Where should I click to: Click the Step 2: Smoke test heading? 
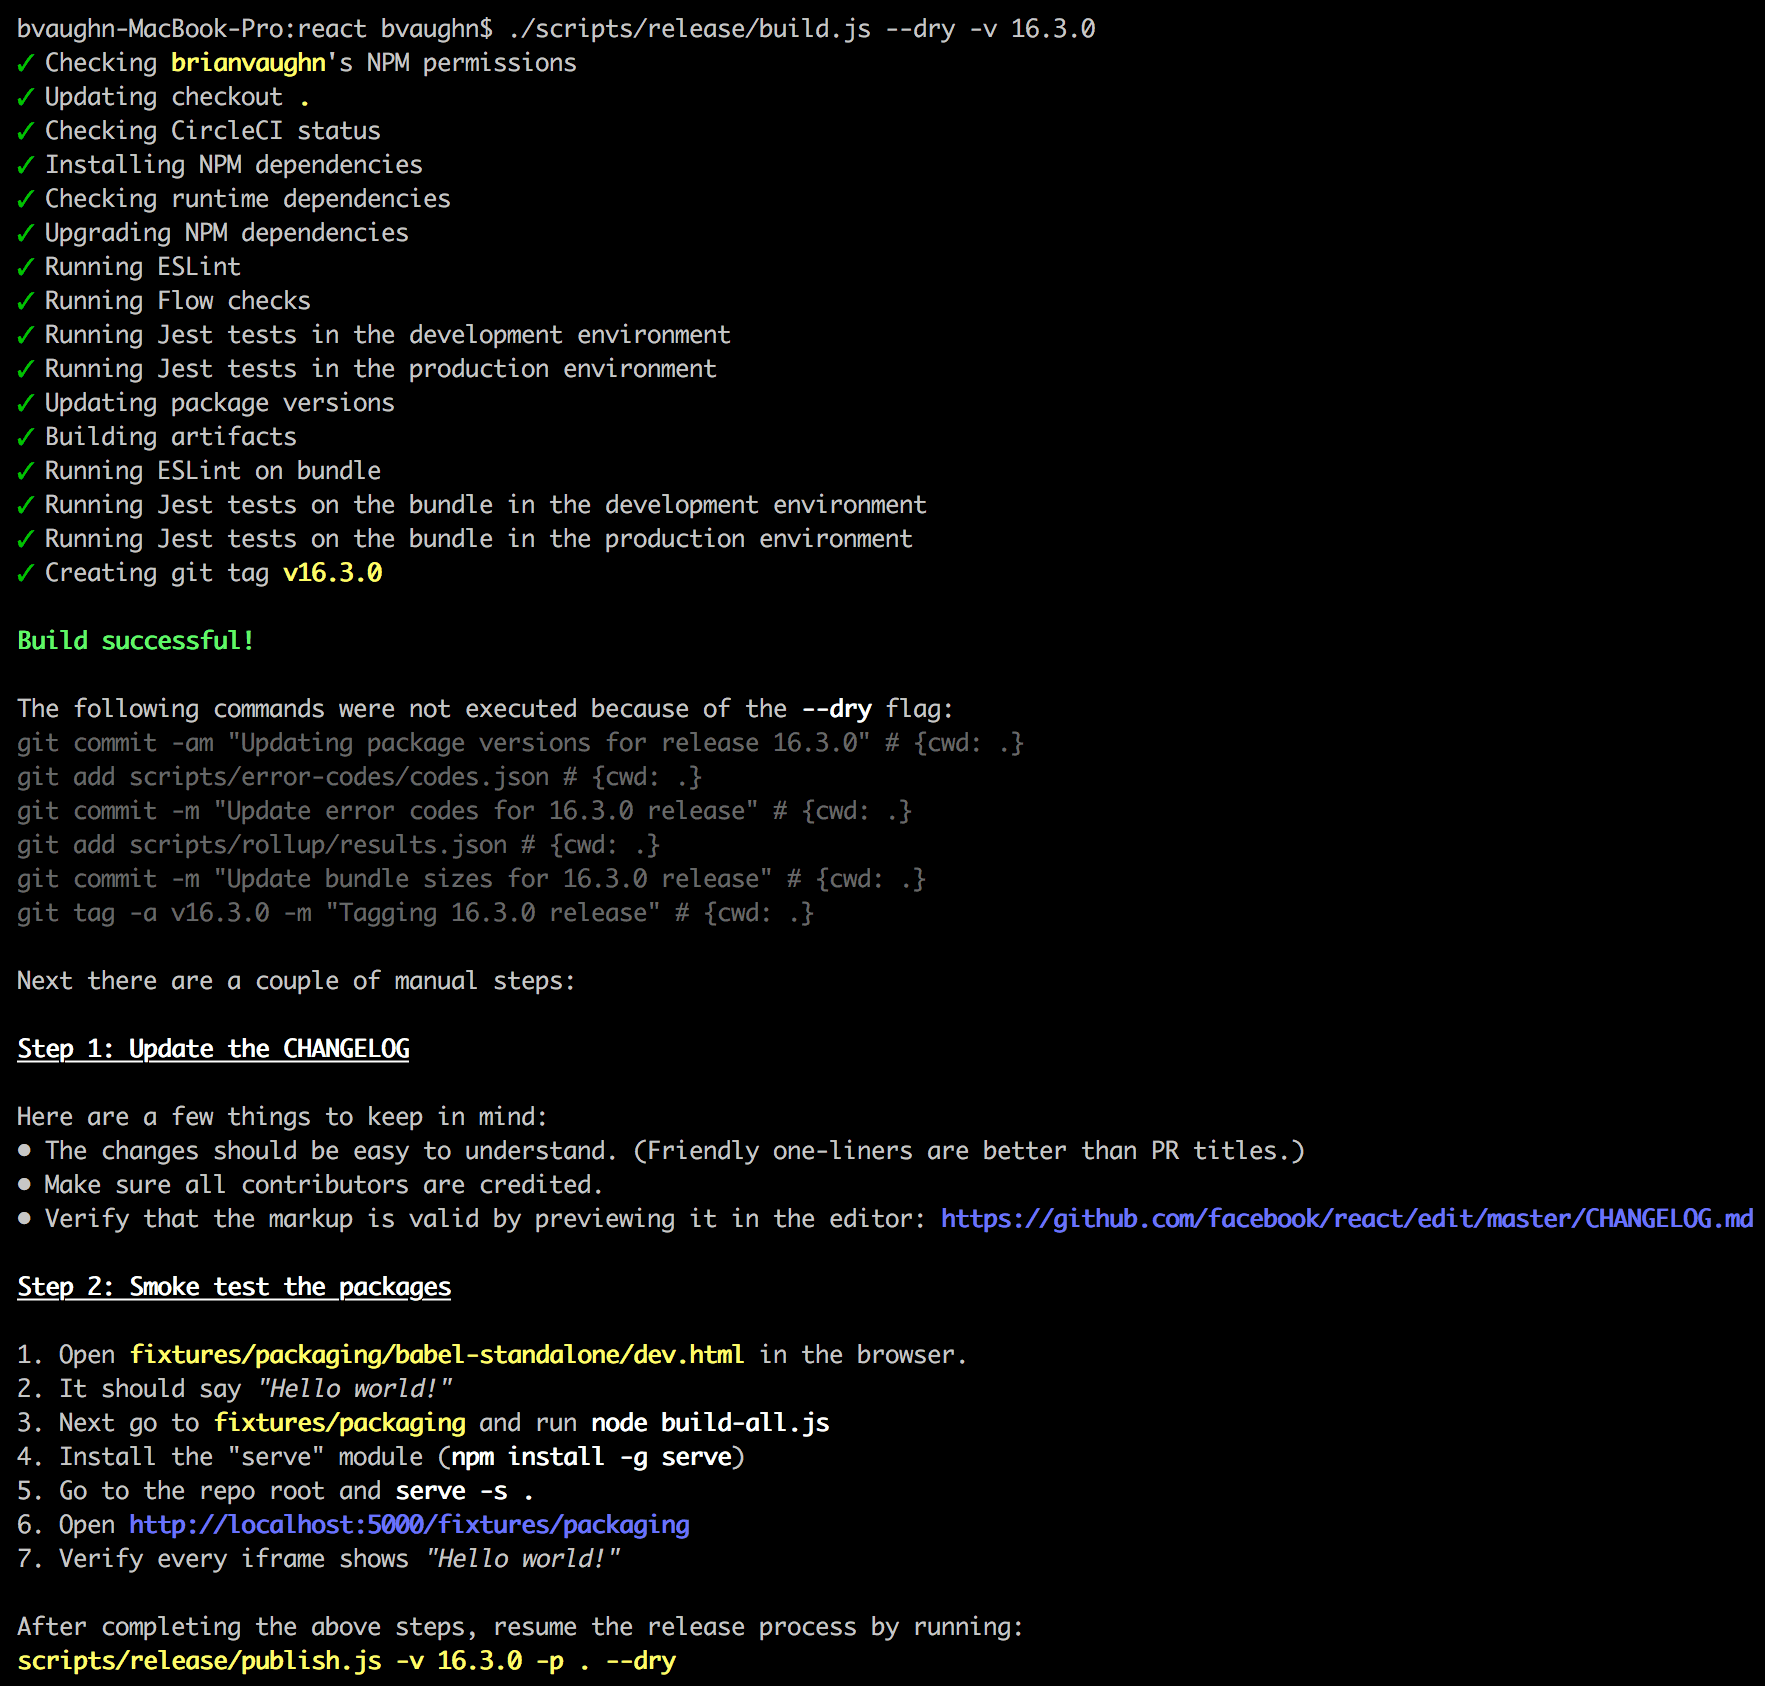(x=233, y=1286)
